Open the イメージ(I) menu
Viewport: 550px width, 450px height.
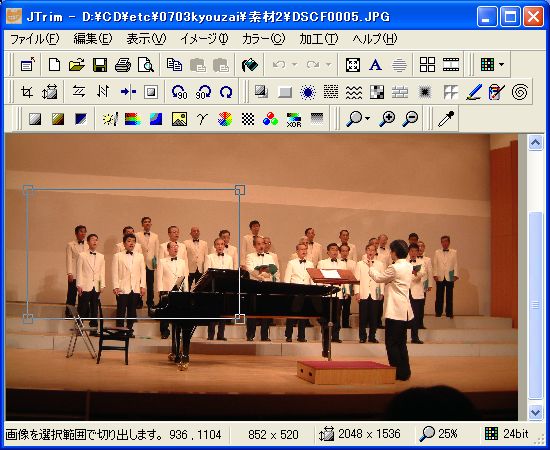204,39
